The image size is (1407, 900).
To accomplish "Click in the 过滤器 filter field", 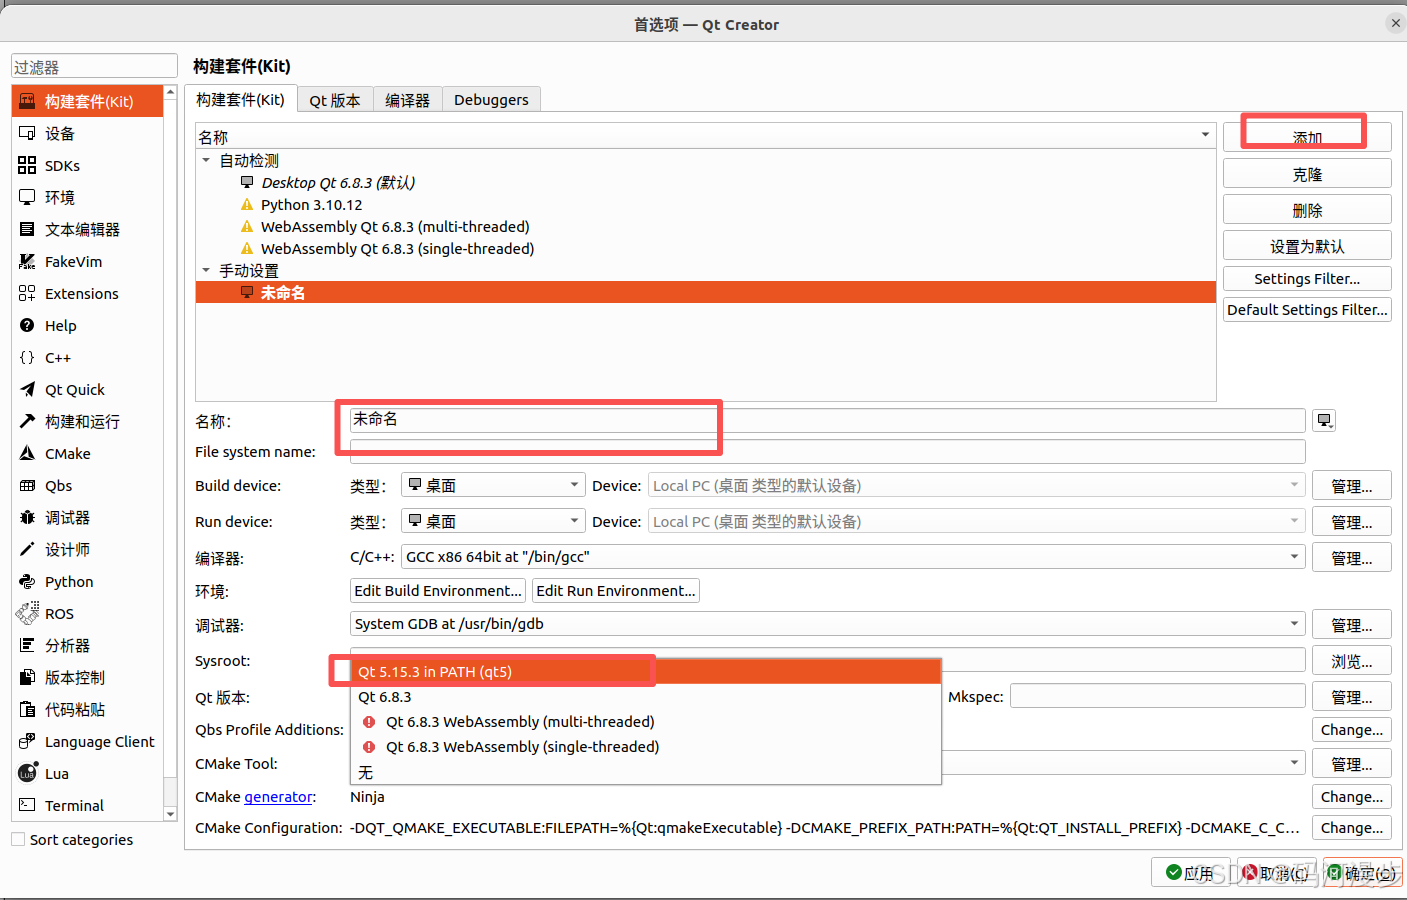I will tap(94, 66).
